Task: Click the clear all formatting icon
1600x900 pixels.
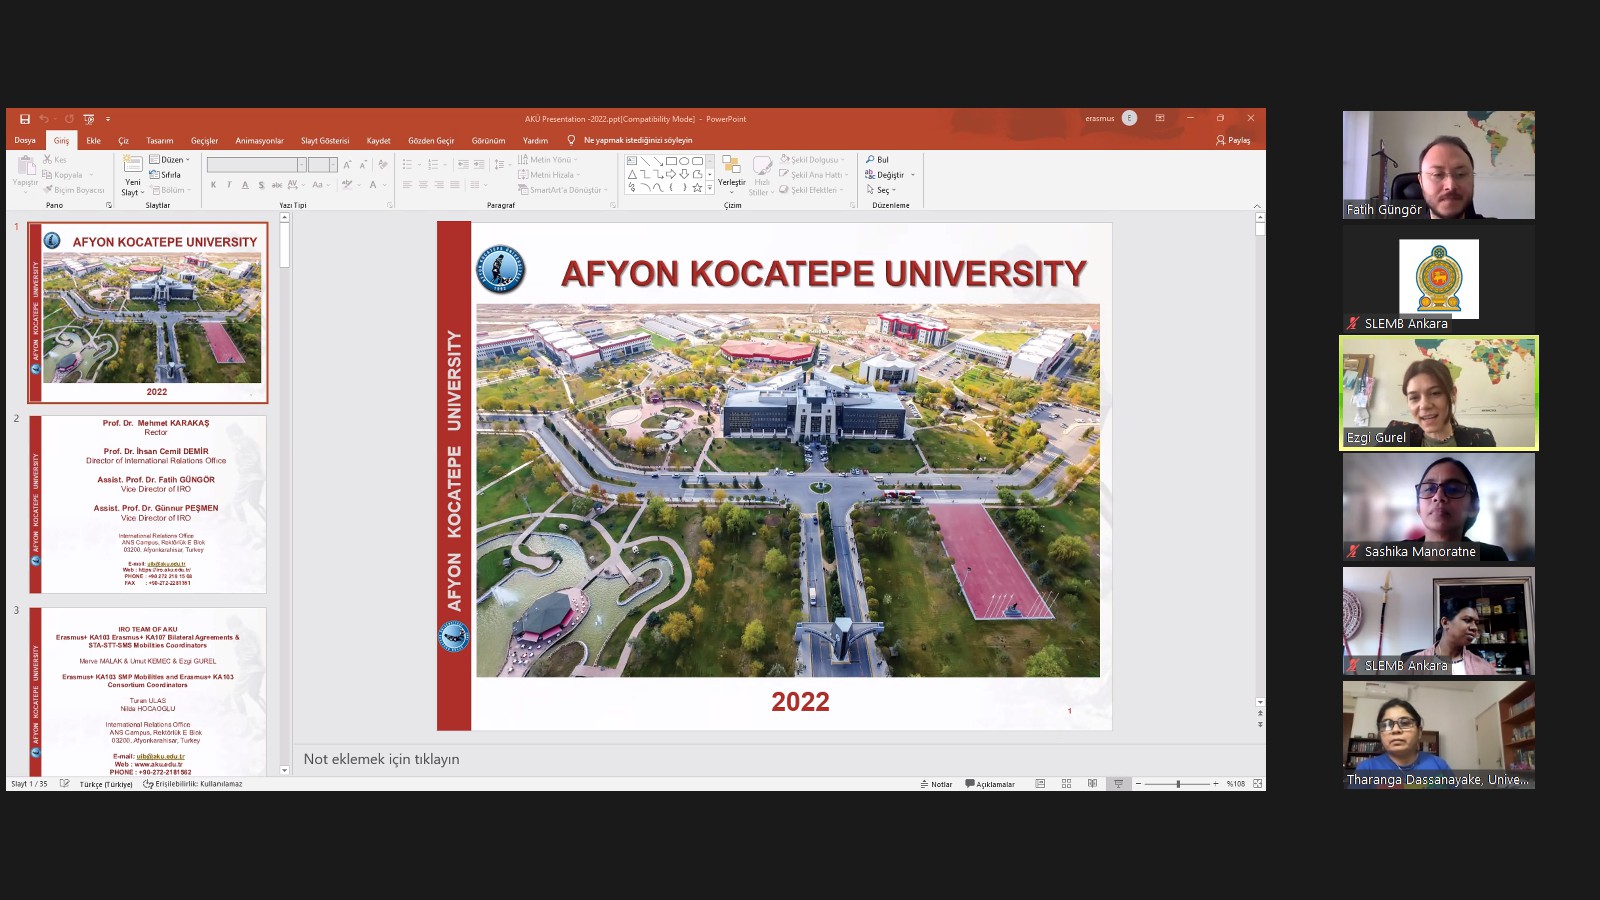Action: click(x=383, y=165)
